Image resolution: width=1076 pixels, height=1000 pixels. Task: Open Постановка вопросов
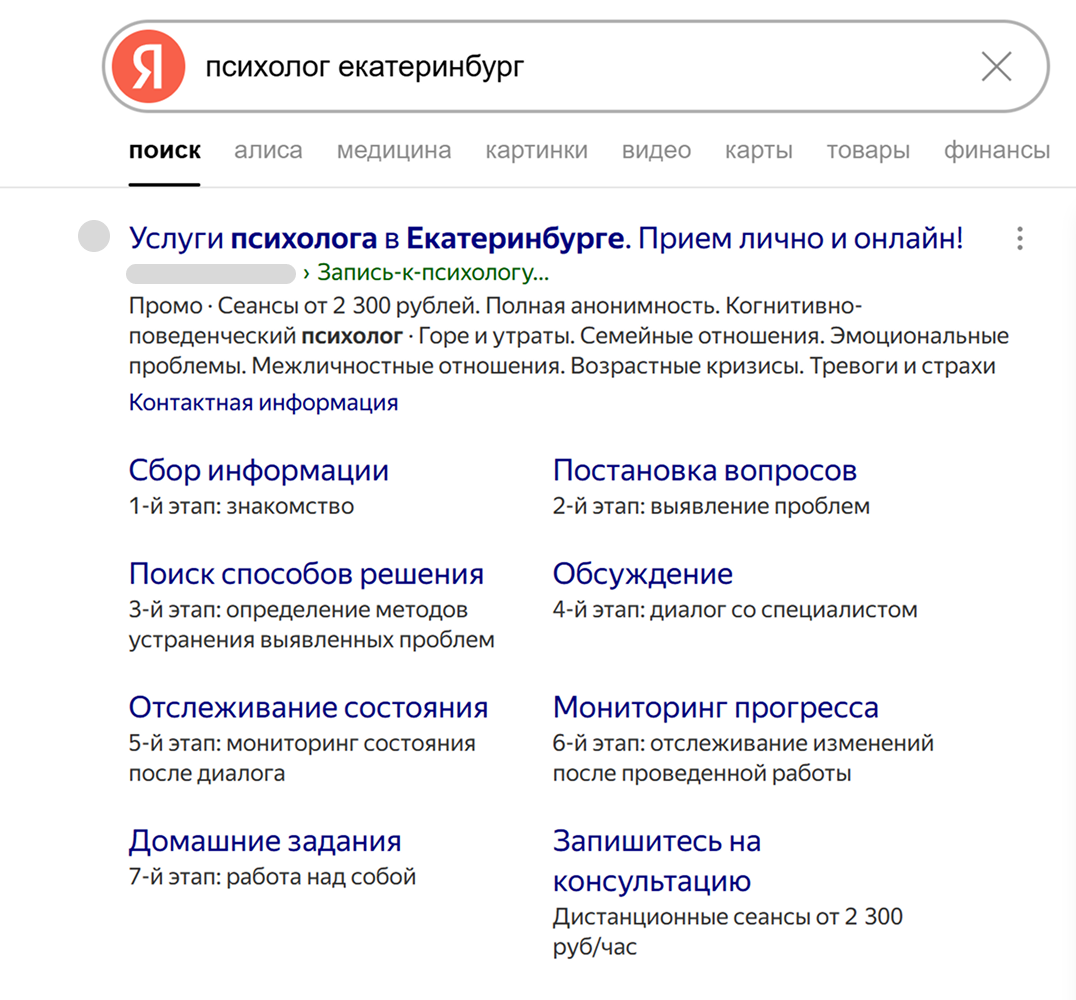click(x=705, y=470)
